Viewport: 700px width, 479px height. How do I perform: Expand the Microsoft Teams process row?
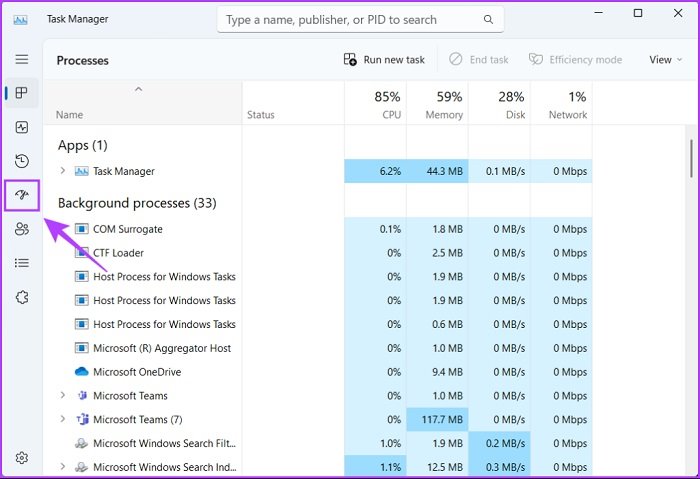pos(62,395)
